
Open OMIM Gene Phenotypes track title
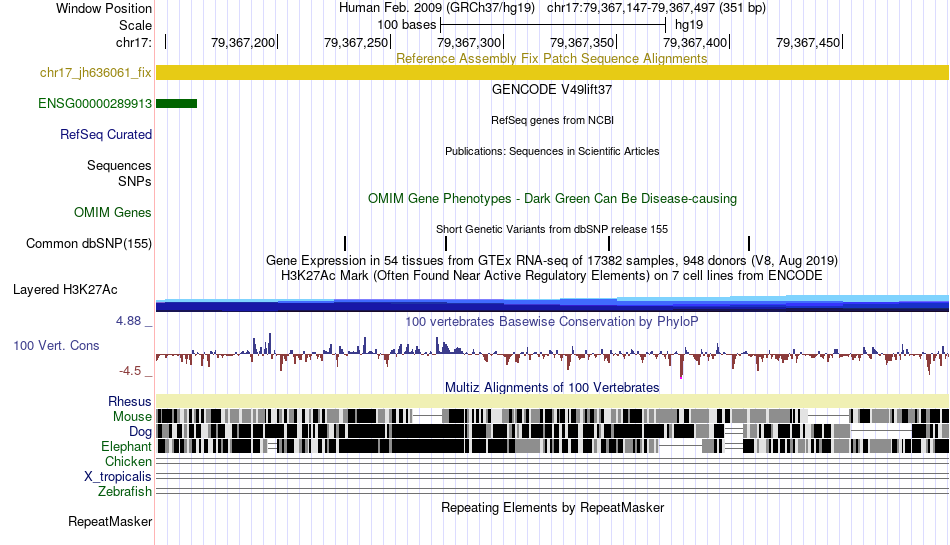pyautogui.click(x=552, y=199)
